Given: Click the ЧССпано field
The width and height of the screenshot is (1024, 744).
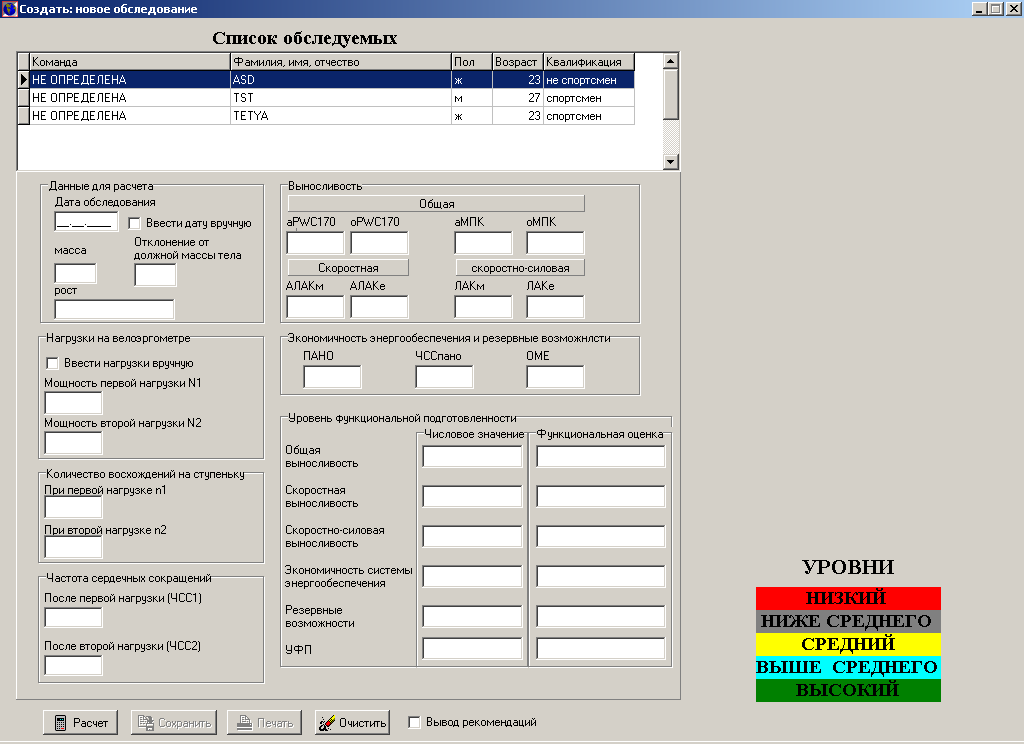Looking at the screenshot, I should (x=444, y=377).
